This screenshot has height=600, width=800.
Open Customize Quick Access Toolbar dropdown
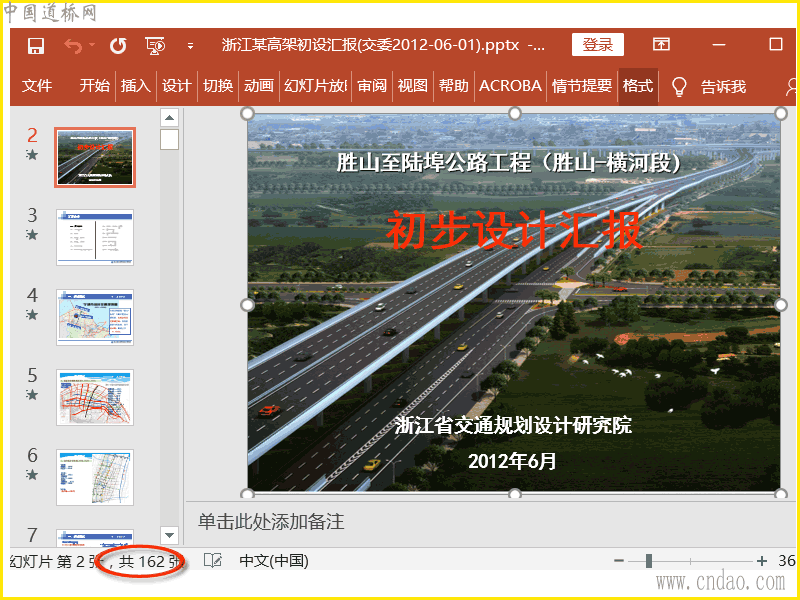(x=190, y=46)
